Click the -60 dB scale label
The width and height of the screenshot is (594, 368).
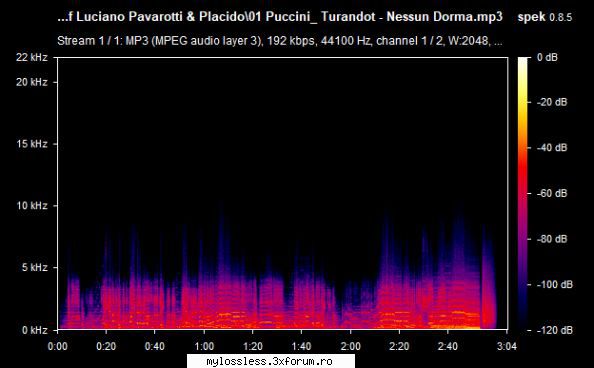click(552, 193)
